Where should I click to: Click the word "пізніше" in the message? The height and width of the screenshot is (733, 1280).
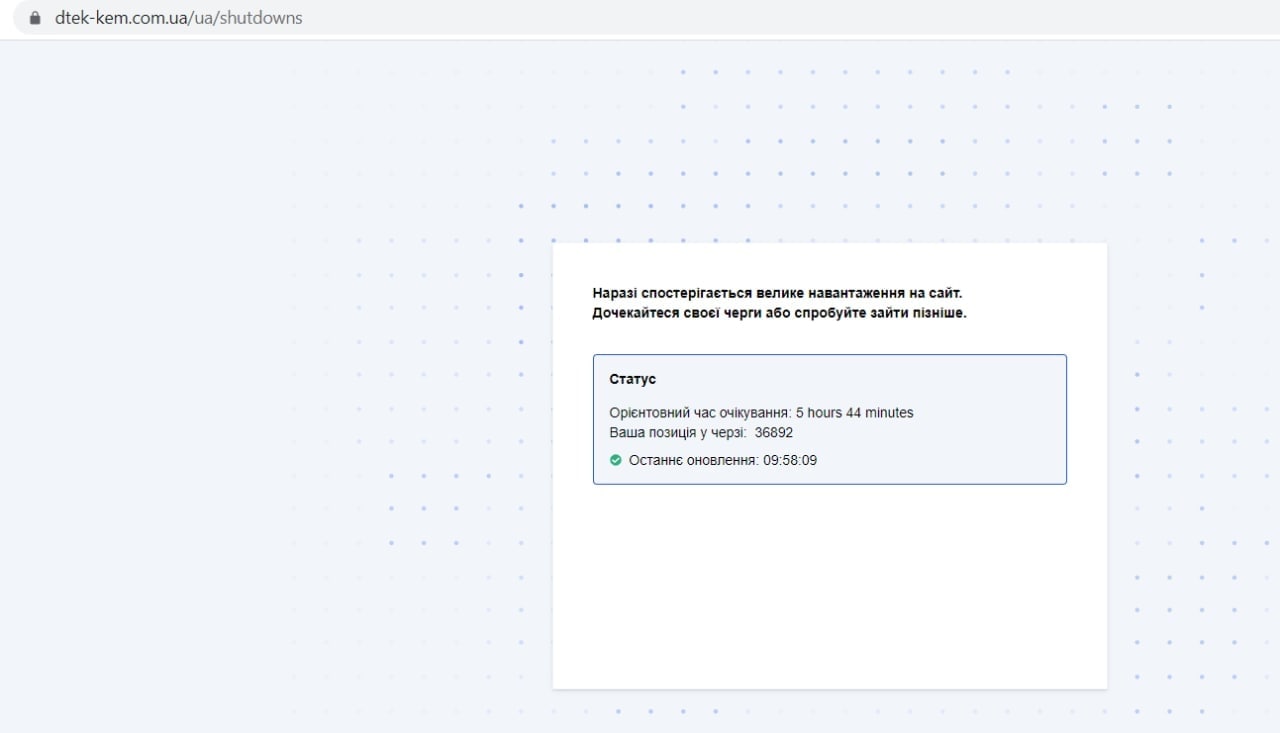coord(941,313)
